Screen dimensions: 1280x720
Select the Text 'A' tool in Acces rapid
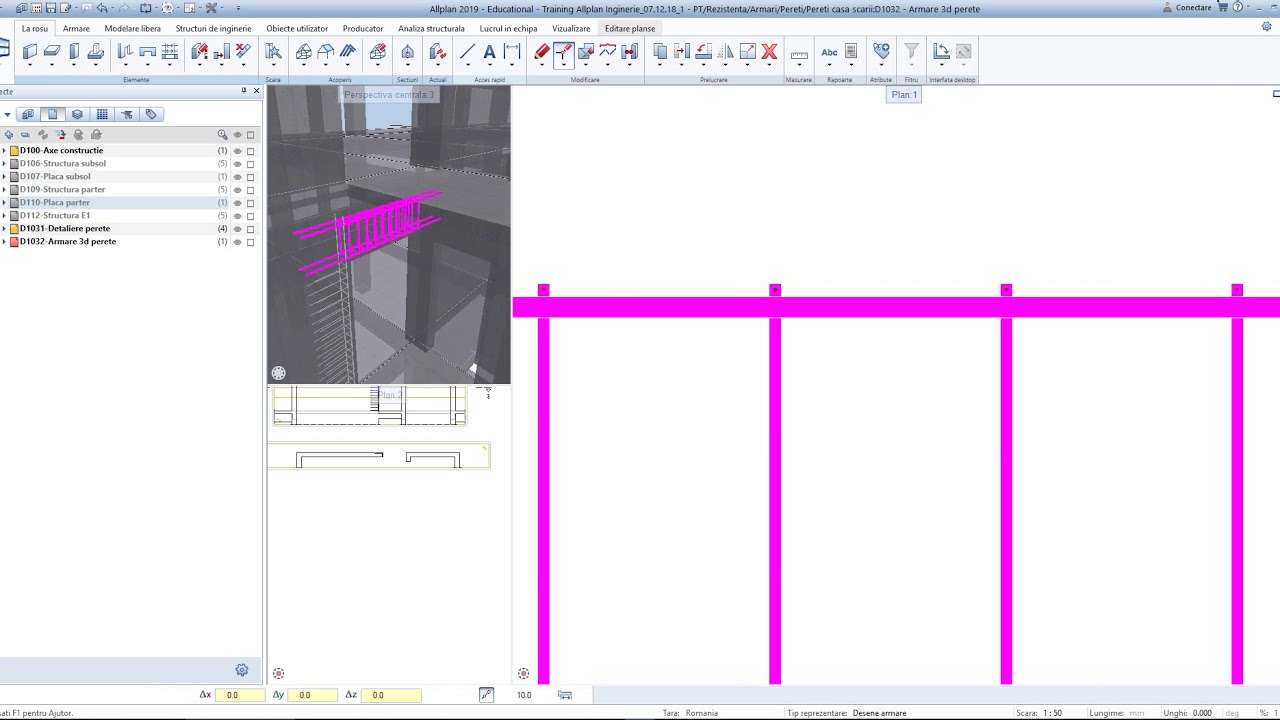pos(489,51)
